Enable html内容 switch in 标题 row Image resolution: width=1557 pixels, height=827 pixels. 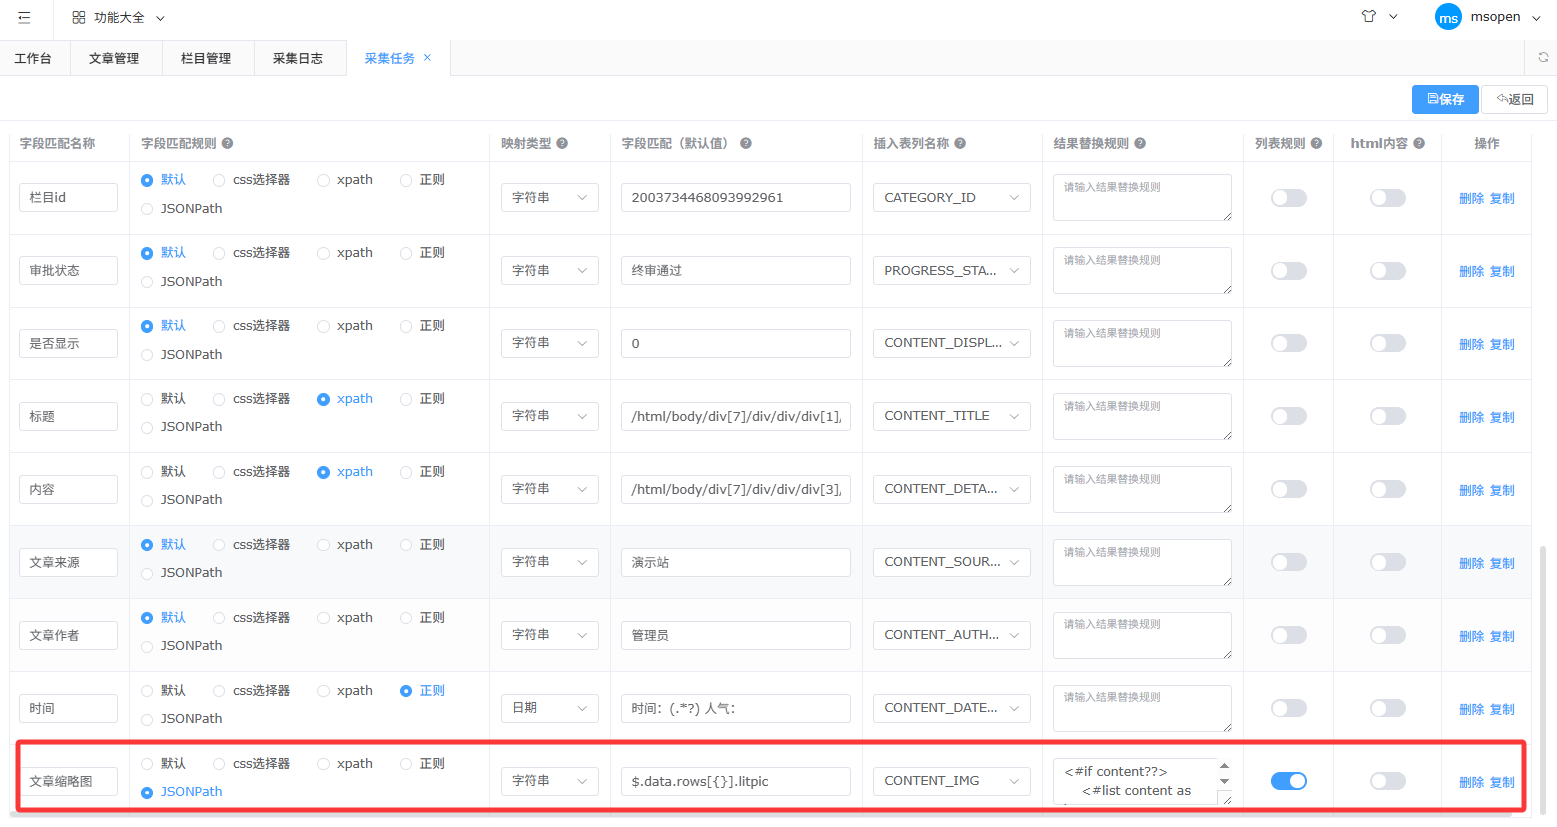click(x=1387, y=417)
